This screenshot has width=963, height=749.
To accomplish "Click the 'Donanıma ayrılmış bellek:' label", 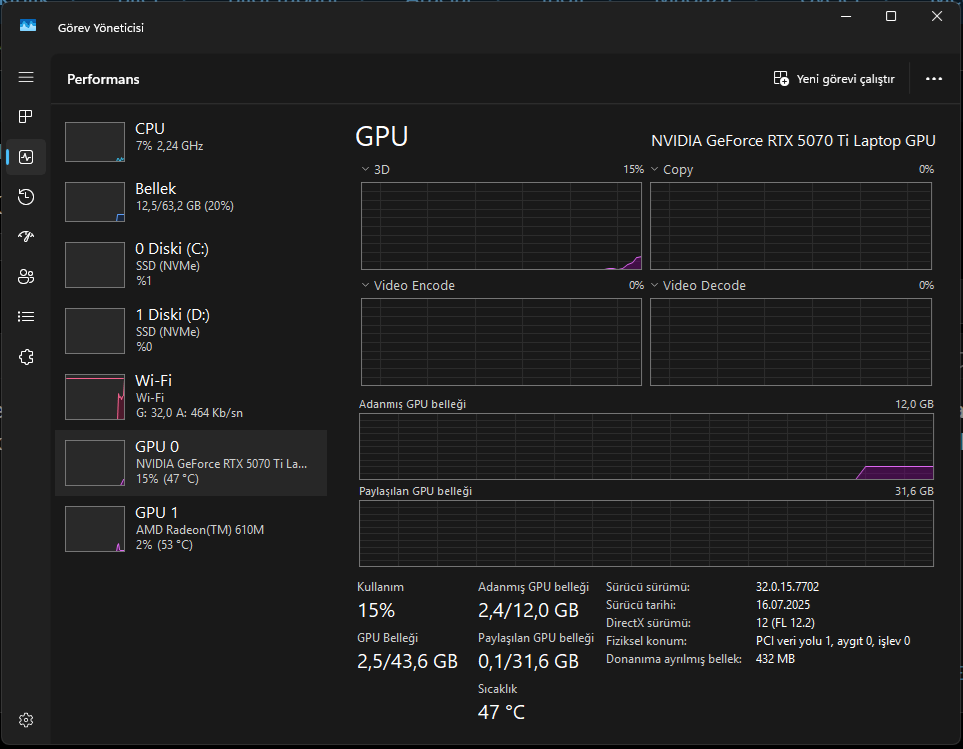I will 674,659.
